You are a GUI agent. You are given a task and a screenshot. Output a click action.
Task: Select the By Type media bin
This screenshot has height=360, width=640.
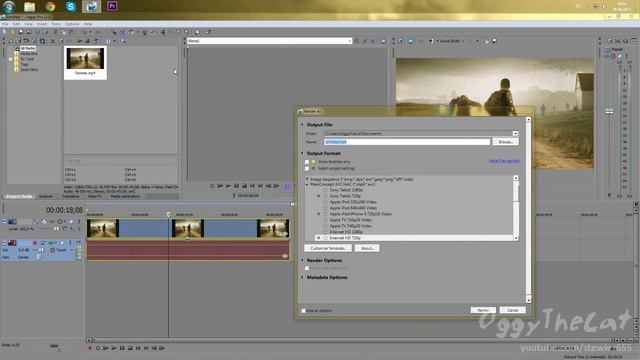[x=27, y=59]
